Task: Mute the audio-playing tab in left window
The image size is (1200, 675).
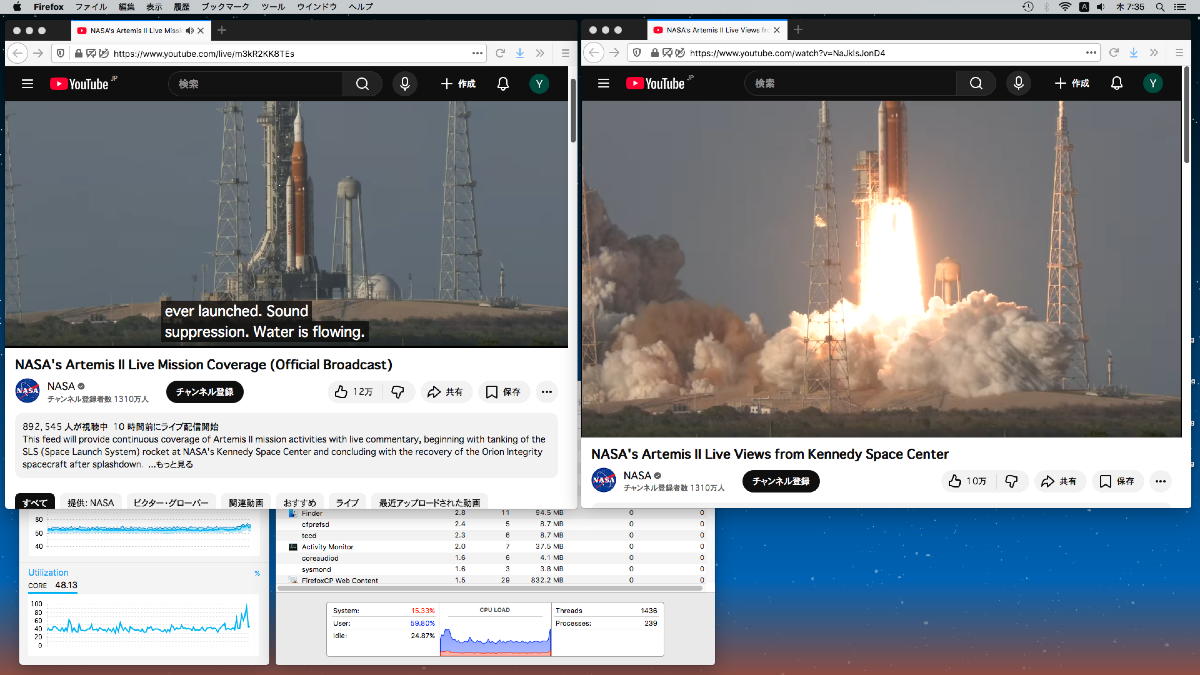Action: (189, 30)
